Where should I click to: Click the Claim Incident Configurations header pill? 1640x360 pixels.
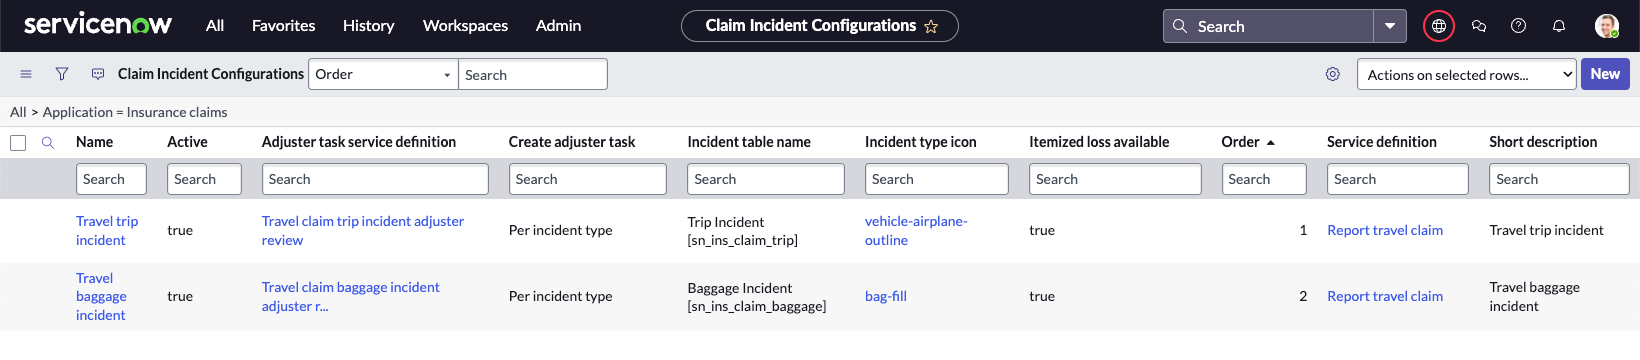820,26
